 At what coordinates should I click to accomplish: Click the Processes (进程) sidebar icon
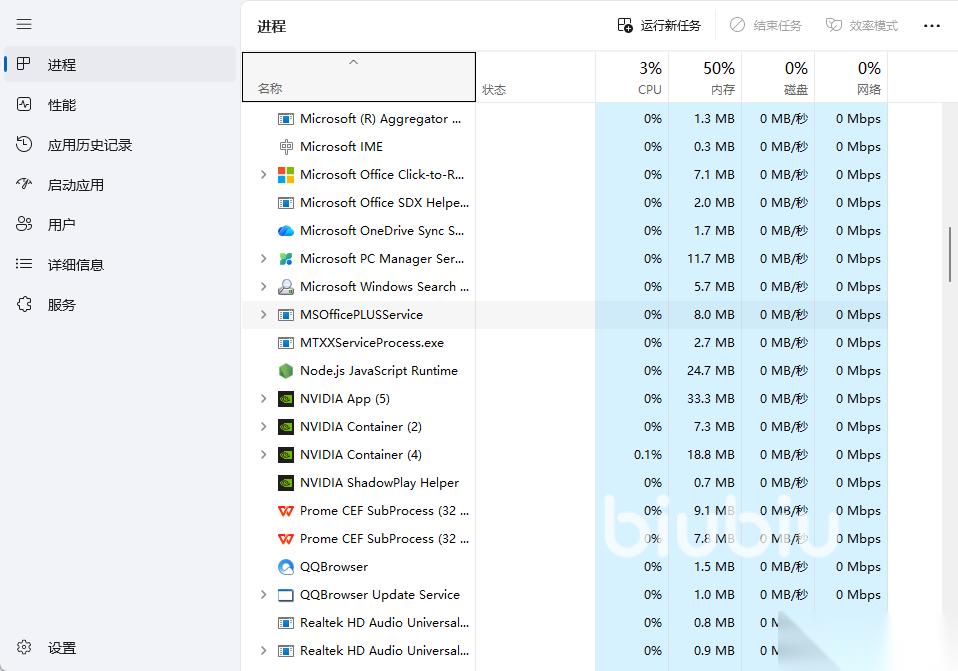tap(24, 64)
